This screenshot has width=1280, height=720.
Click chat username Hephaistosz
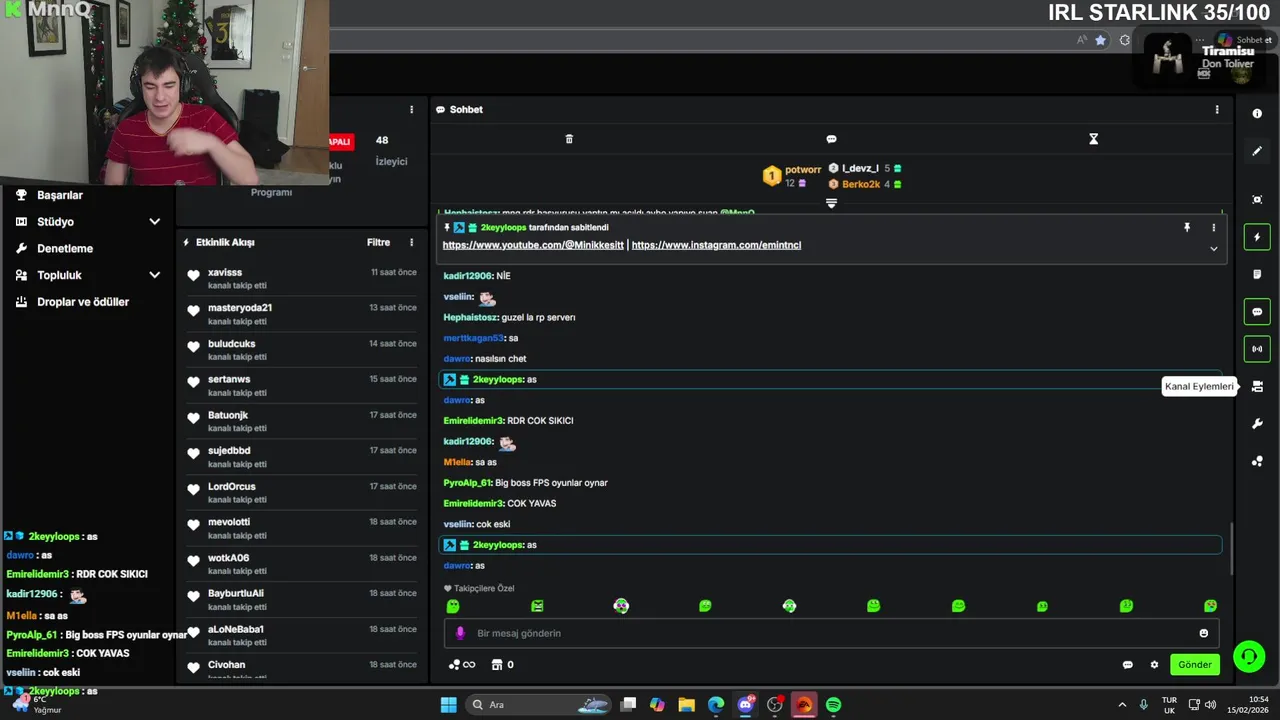471,317
